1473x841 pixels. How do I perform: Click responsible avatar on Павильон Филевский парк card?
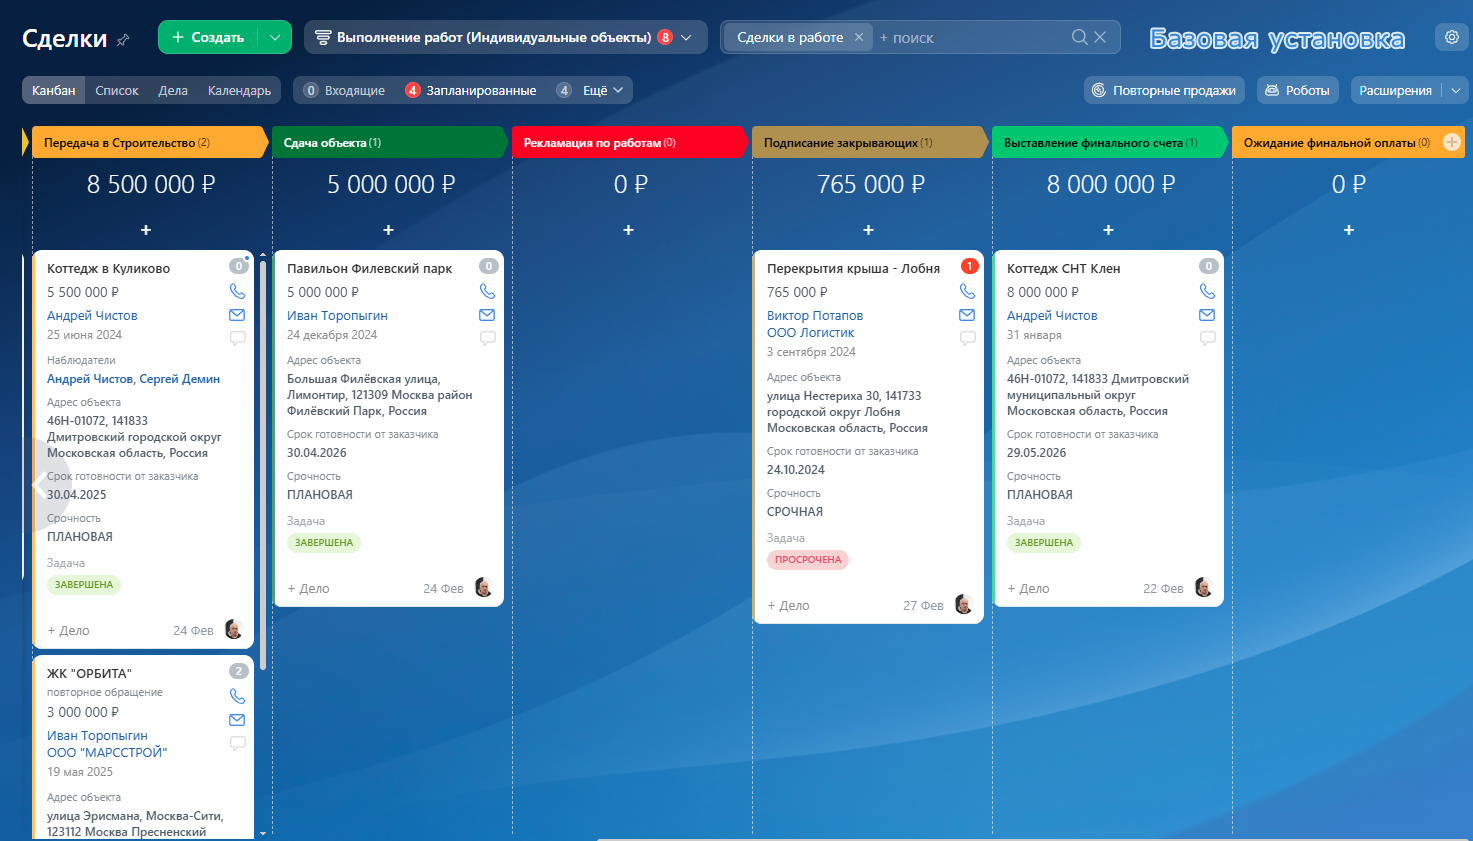pyautogui.click(x=484, y=587)
